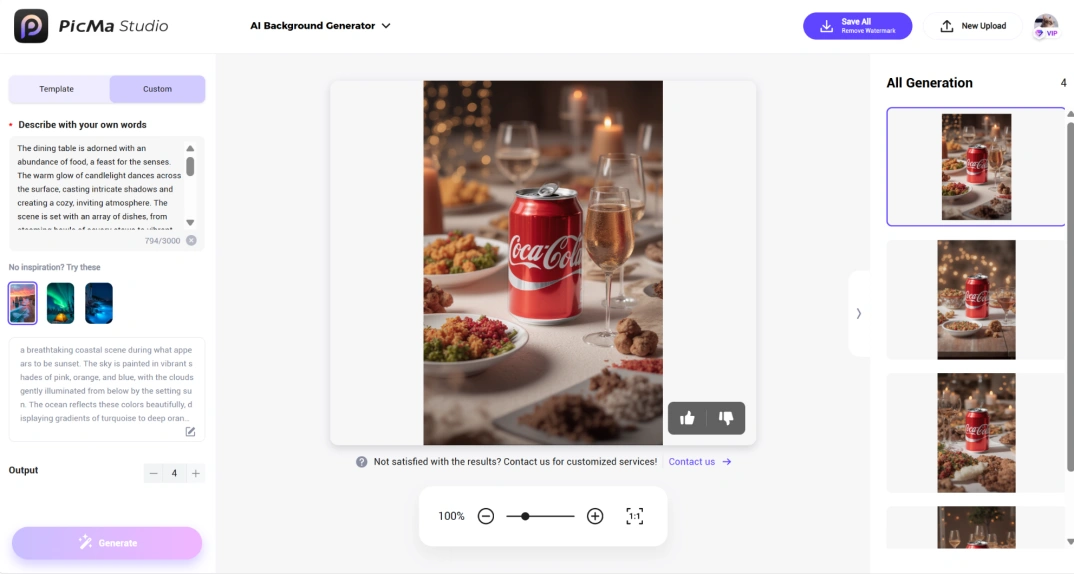1074x574 pixels.
Task: Select the third generated image thumbnail
Action: point(976,433)
